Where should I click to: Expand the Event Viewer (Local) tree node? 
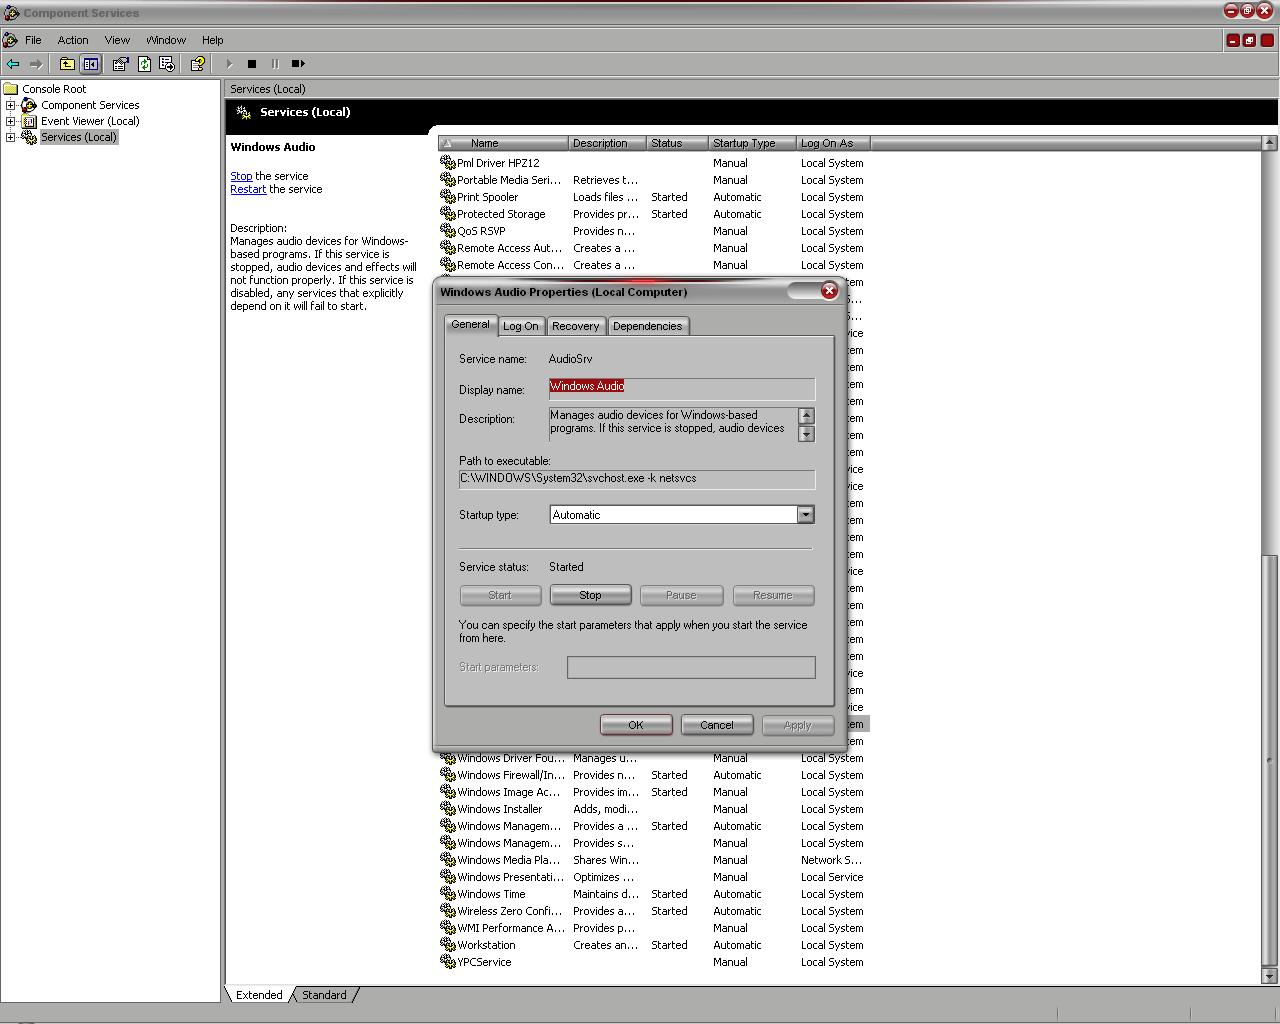(x=11, y=121)
